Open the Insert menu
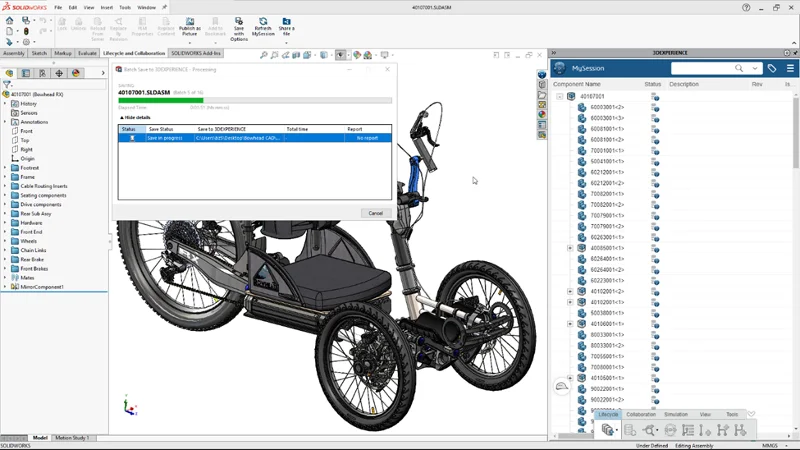This screenshot has width=800, height=450. pos(107,7)
